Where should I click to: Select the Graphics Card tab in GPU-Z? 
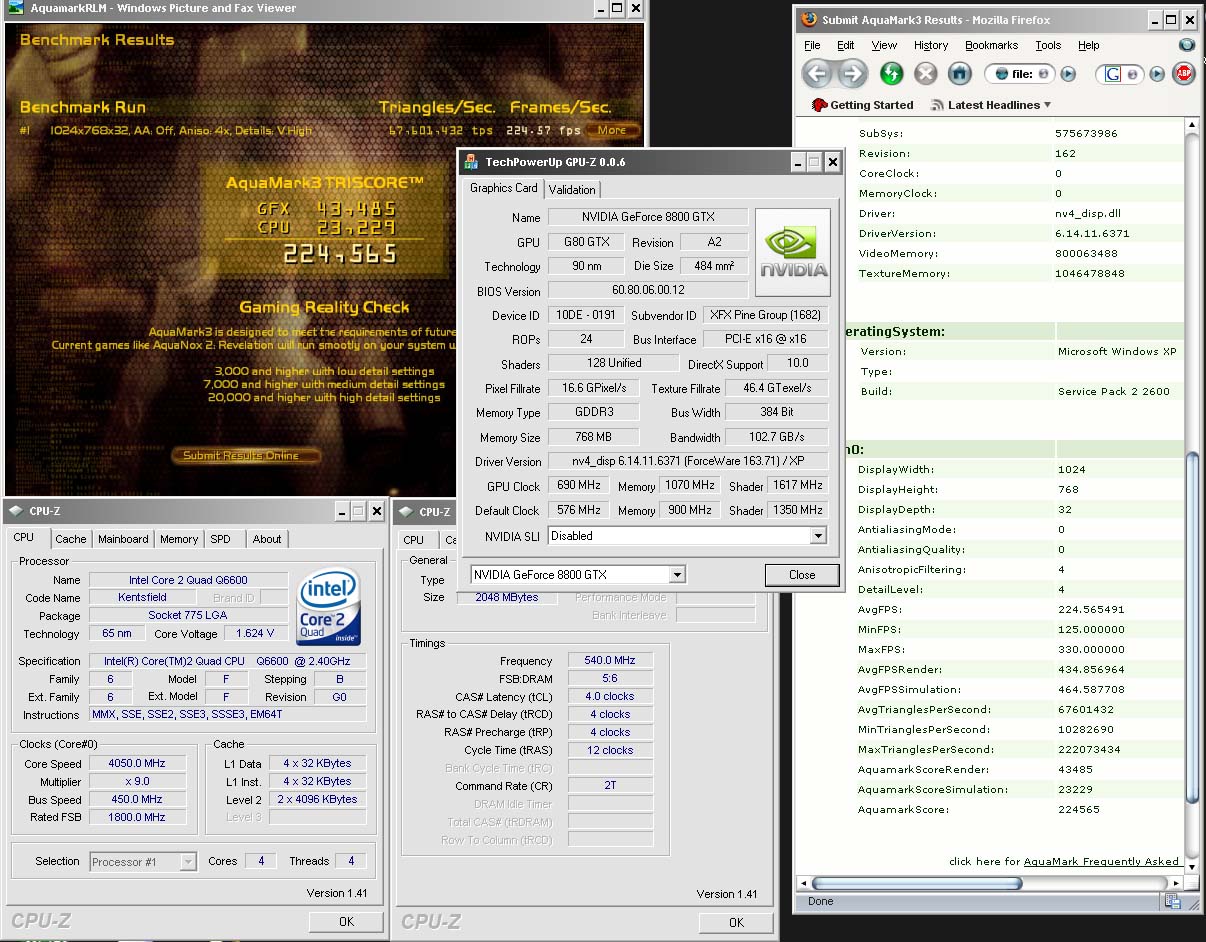tap(504, 188)
